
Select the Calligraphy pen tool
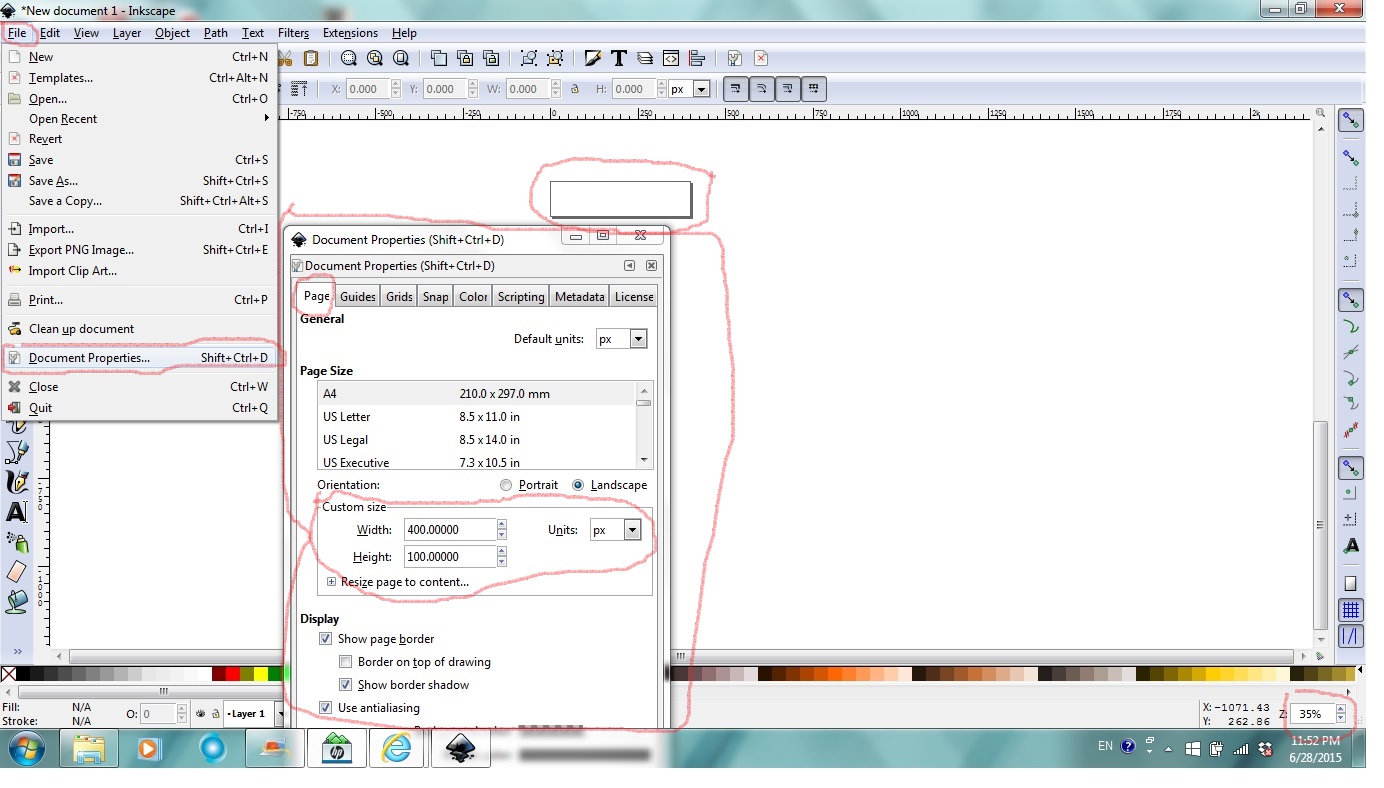[x=16, y=482]
